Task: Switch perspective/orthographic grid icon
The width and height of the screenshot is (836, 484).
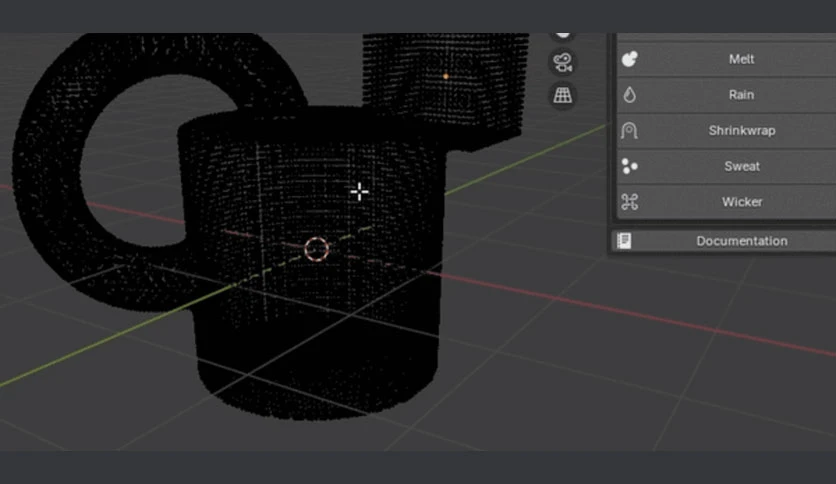Action: (x=562, y=96)
